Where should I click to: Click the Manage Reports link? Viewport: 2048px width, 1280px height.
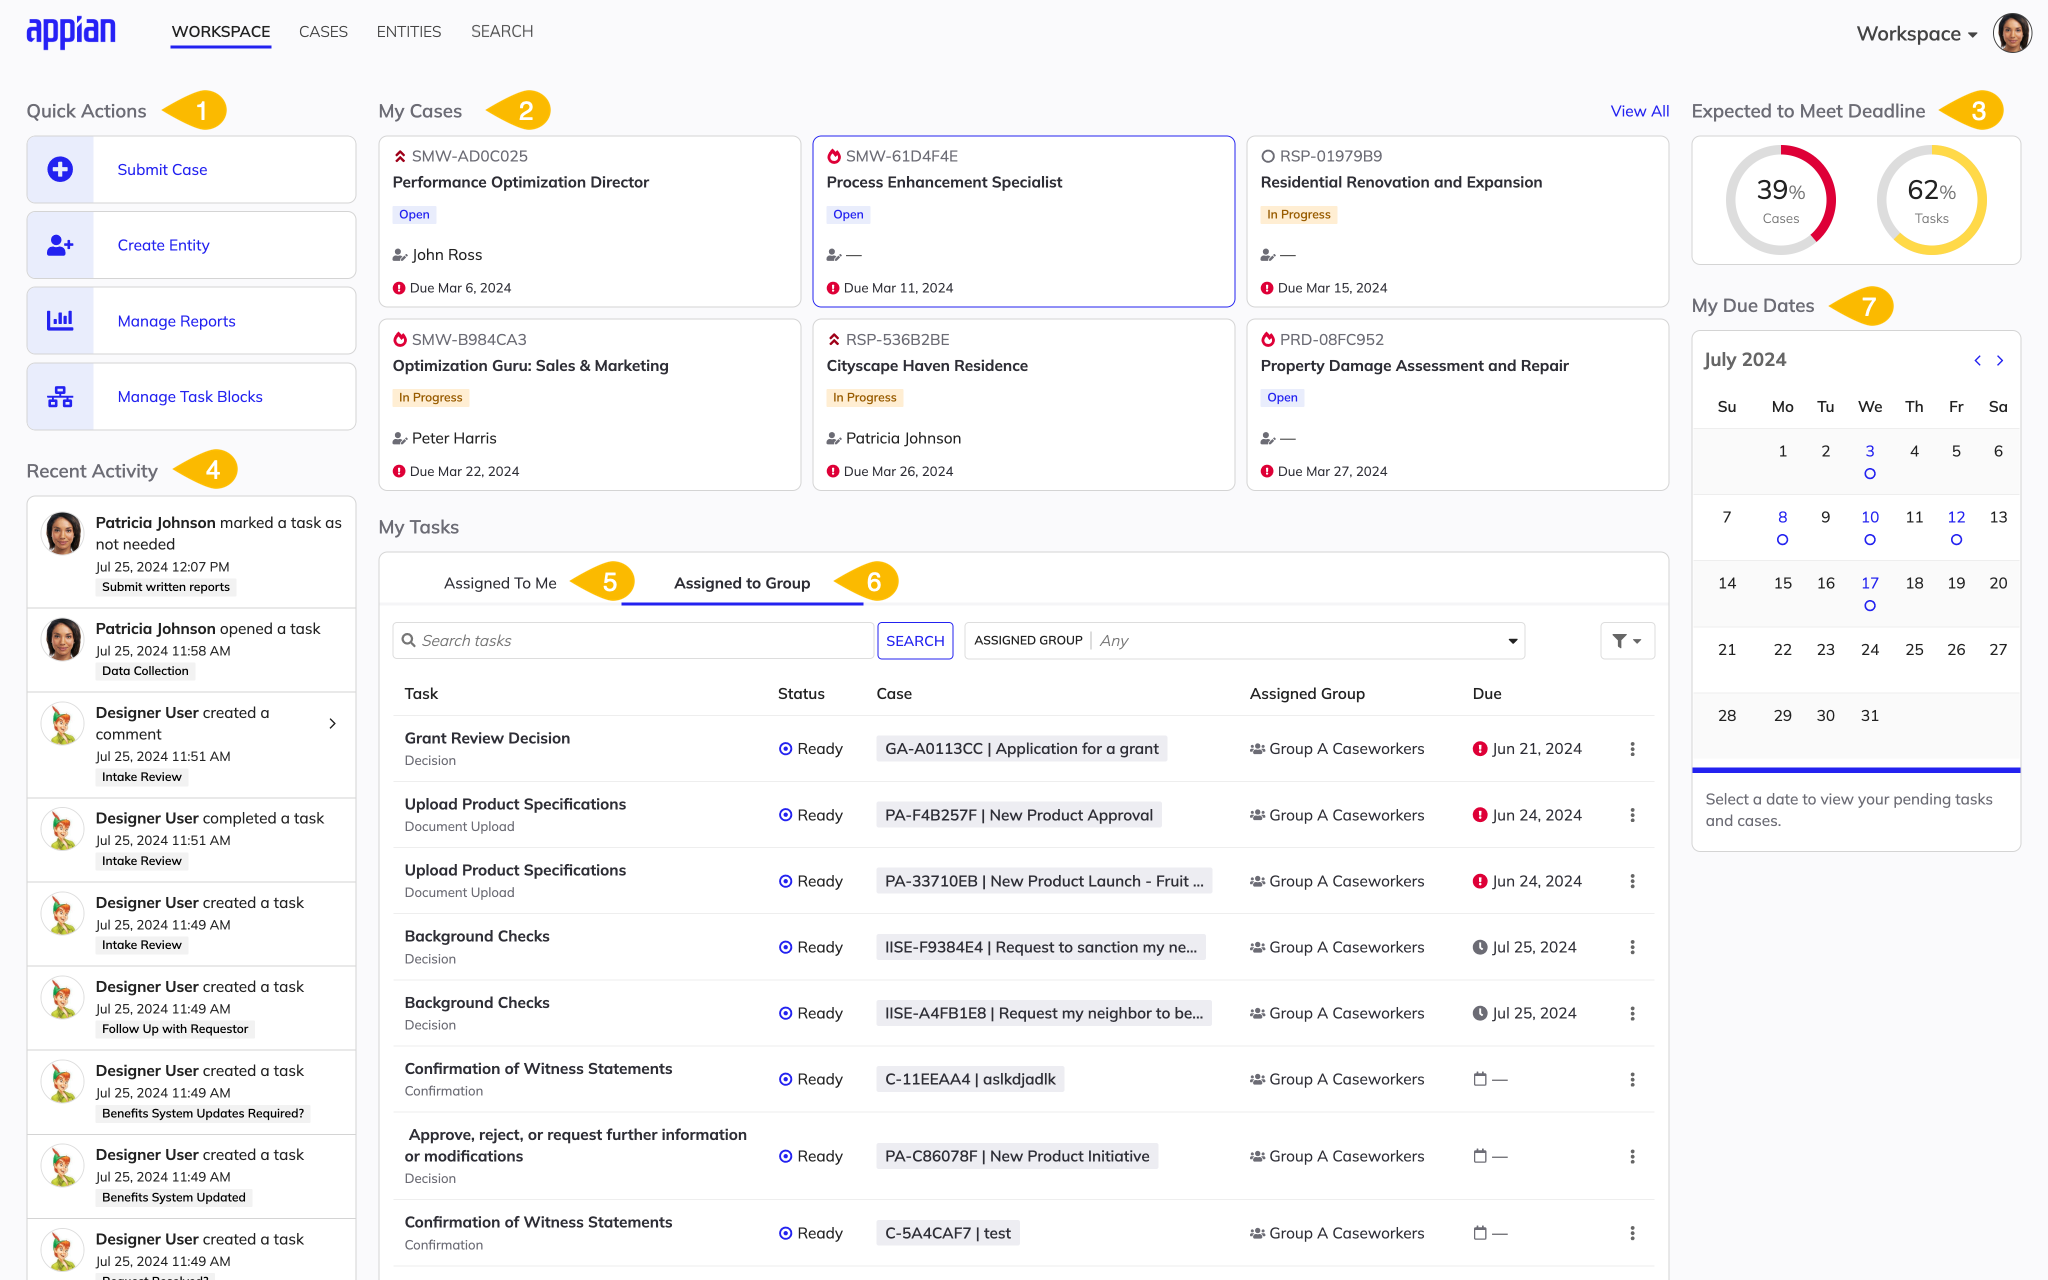(x=176, y=321)
